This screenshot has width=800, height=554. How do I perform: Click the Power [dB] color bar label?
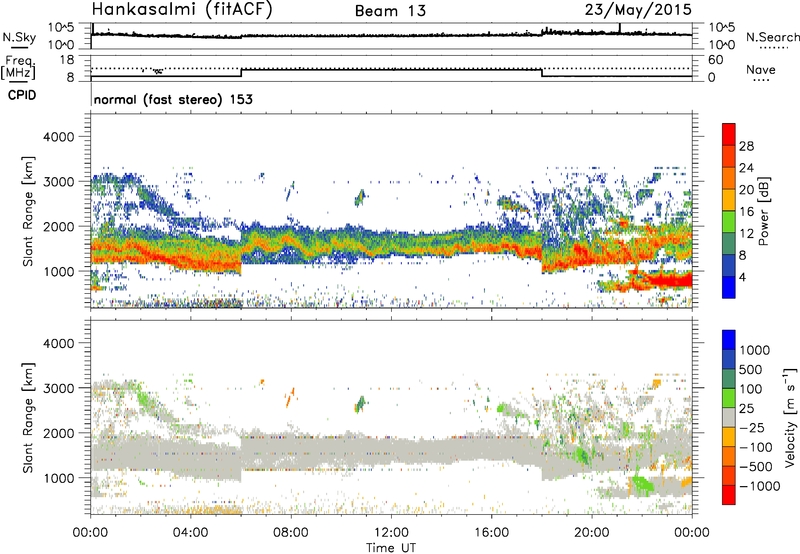763,211
